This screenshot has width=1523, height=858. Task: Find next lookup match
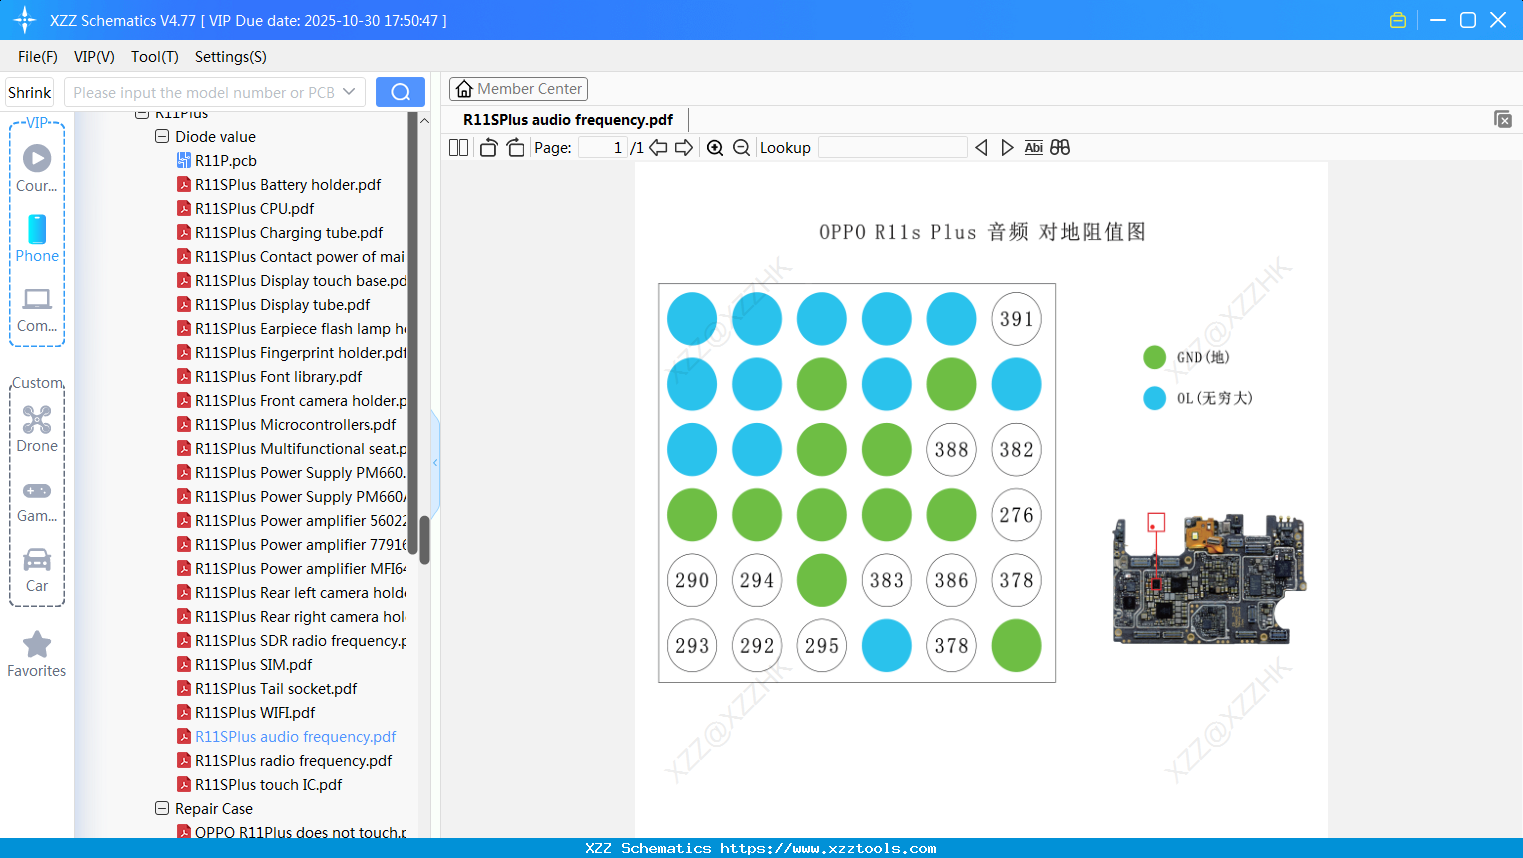tap(1007, 148)
